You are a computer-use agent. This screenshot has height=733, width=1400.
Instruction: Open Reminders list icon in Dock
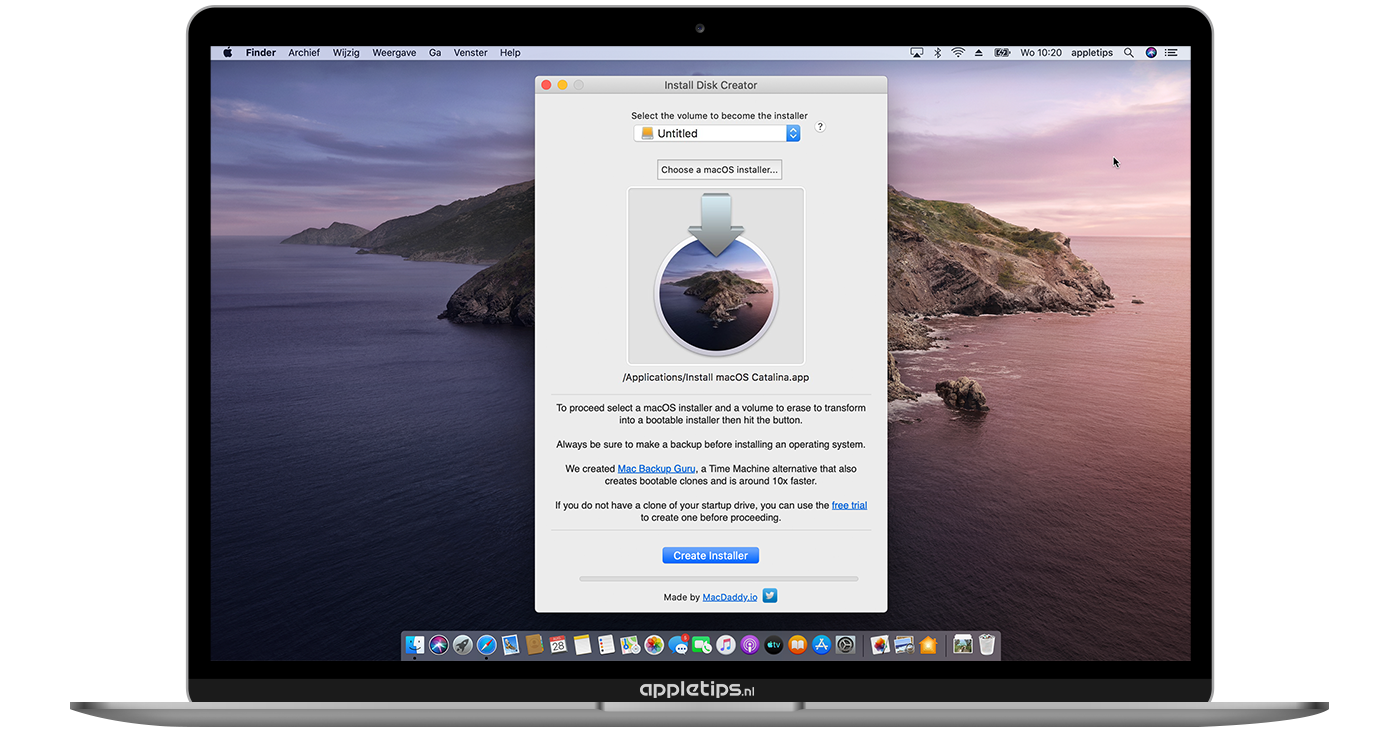606,645
